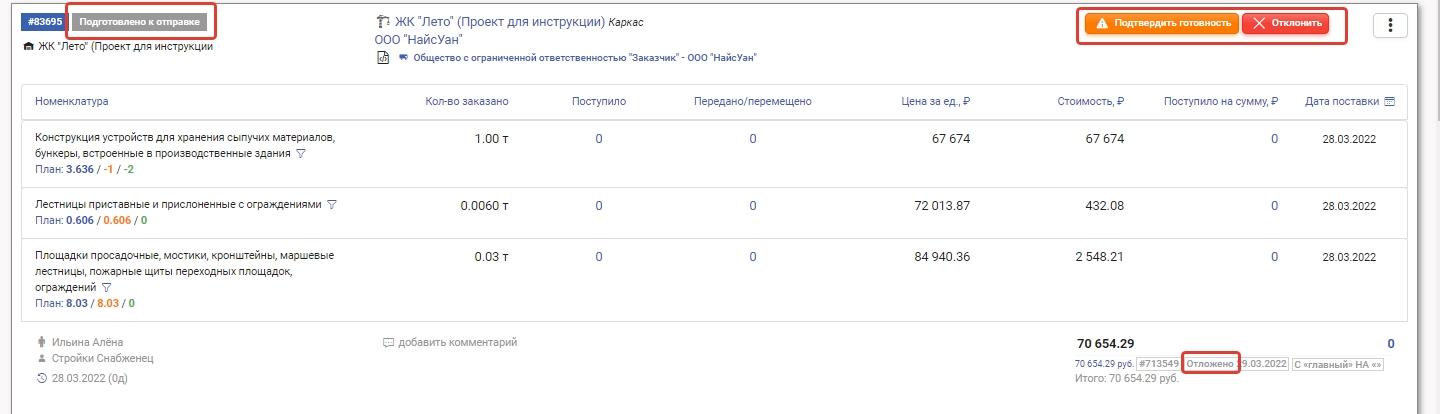Screen dimensions: 1440x414
Task: Click filter icon after 'ограждений' in third row
Action: (106, 288)
